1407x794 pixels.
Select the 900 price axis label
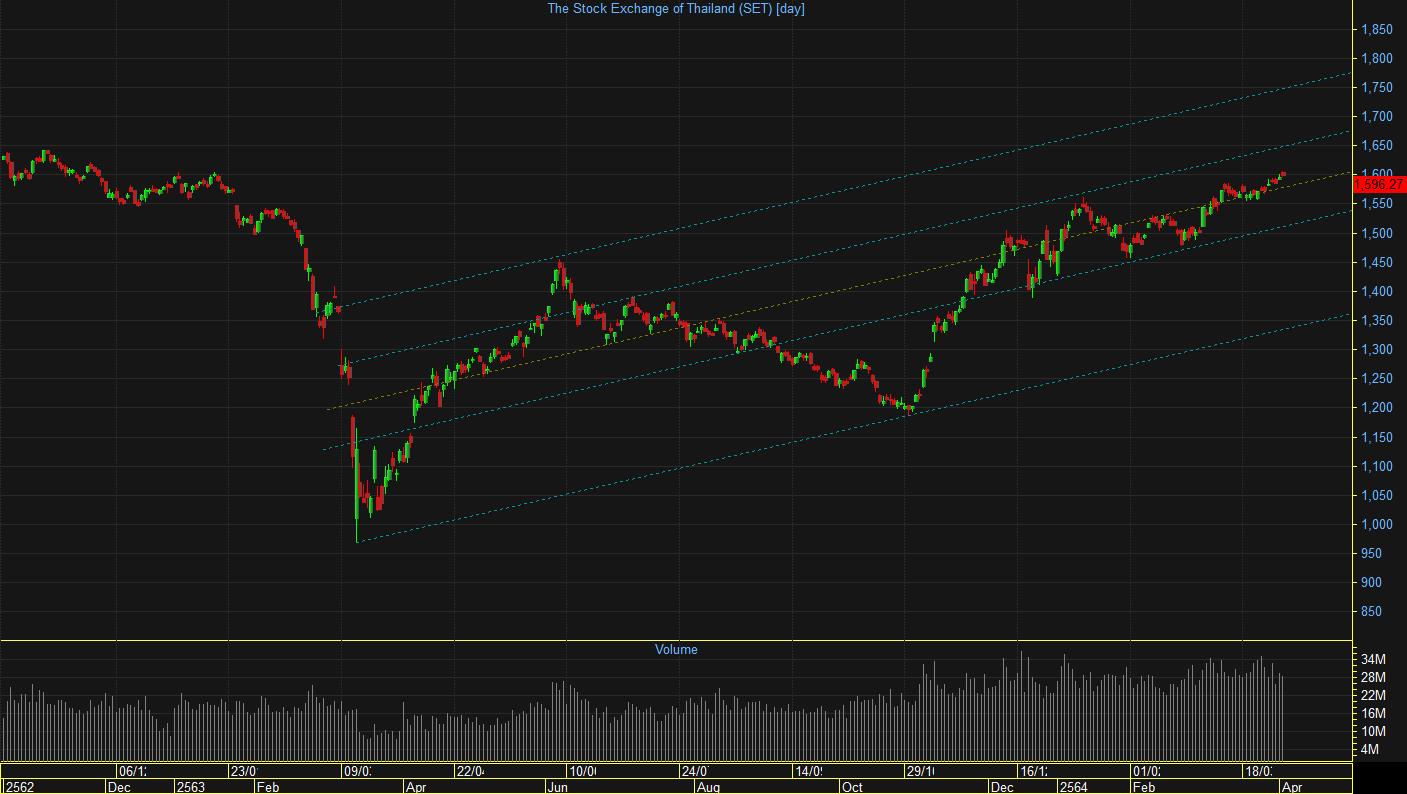click(1372, 583)
